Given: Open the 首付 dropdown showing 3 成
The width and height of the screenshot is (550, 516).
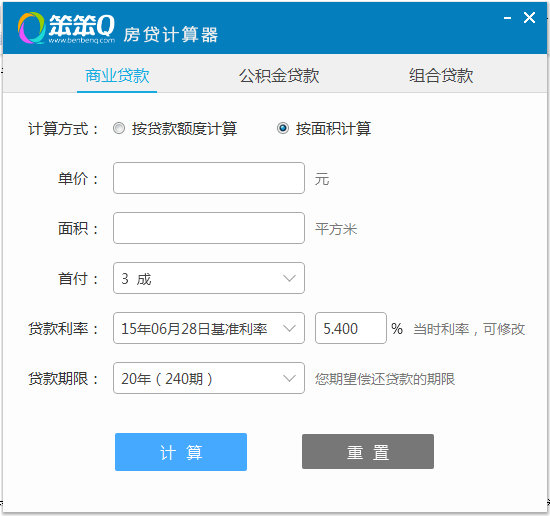Looking at the screenshot, I should (x=209, y=278).
